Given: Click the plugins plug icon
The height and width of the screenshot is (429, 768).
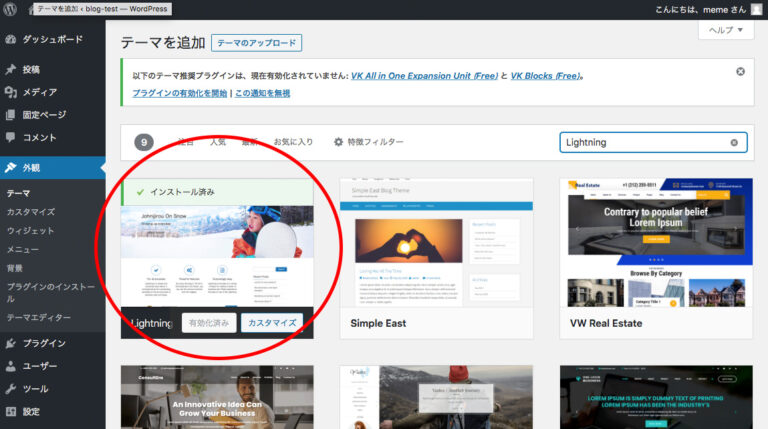Looking at the screenshot, I should click(x=11, y=343).
